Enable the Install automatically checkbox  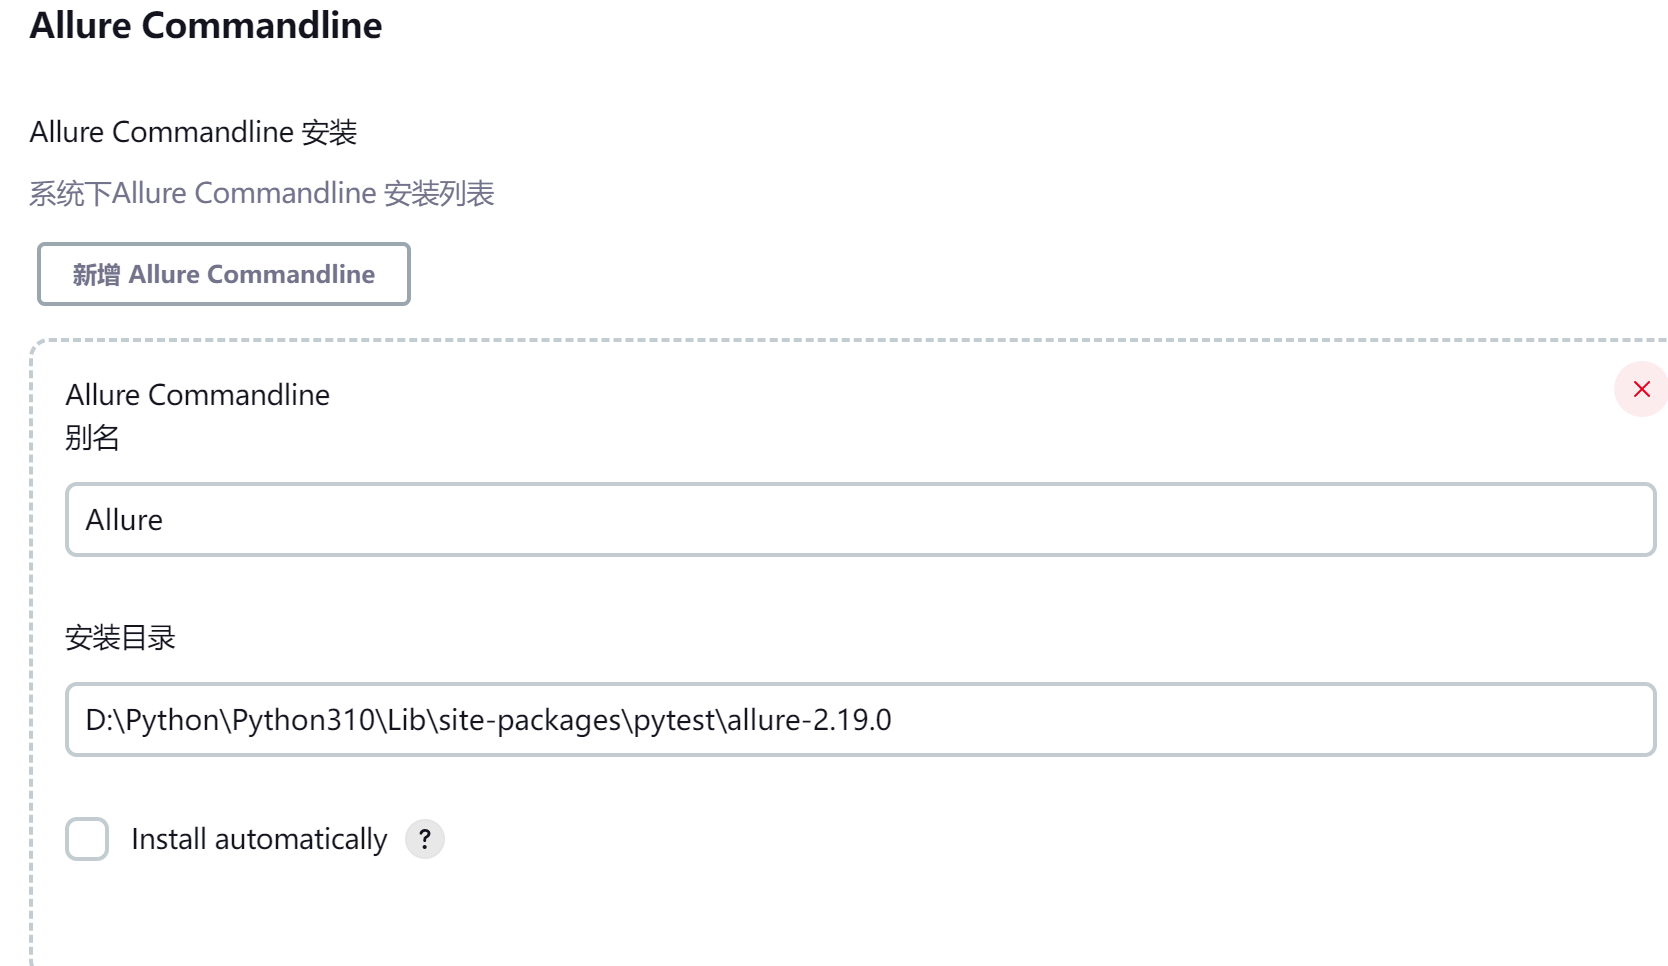coord(87,839)
